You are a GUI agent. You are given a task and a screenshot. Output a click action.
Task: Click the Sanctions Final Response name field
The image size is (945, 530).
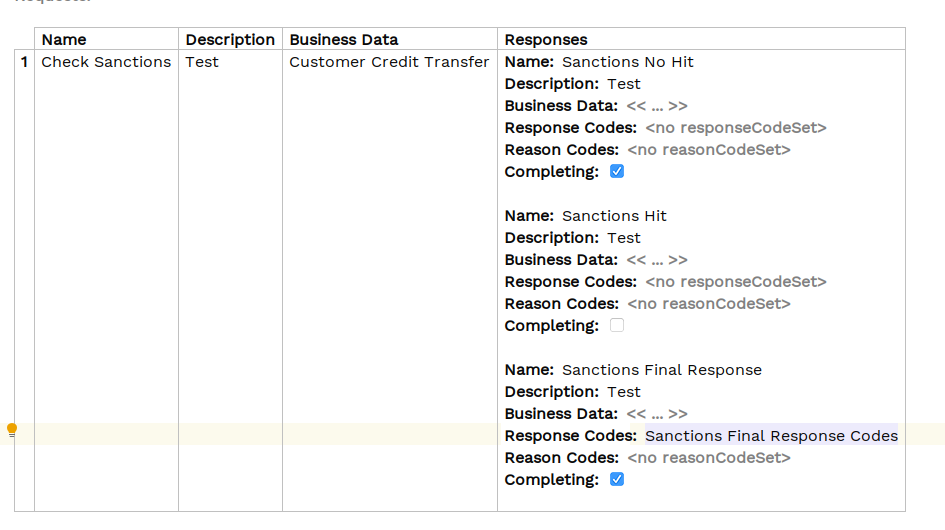[x=661, y=370]
